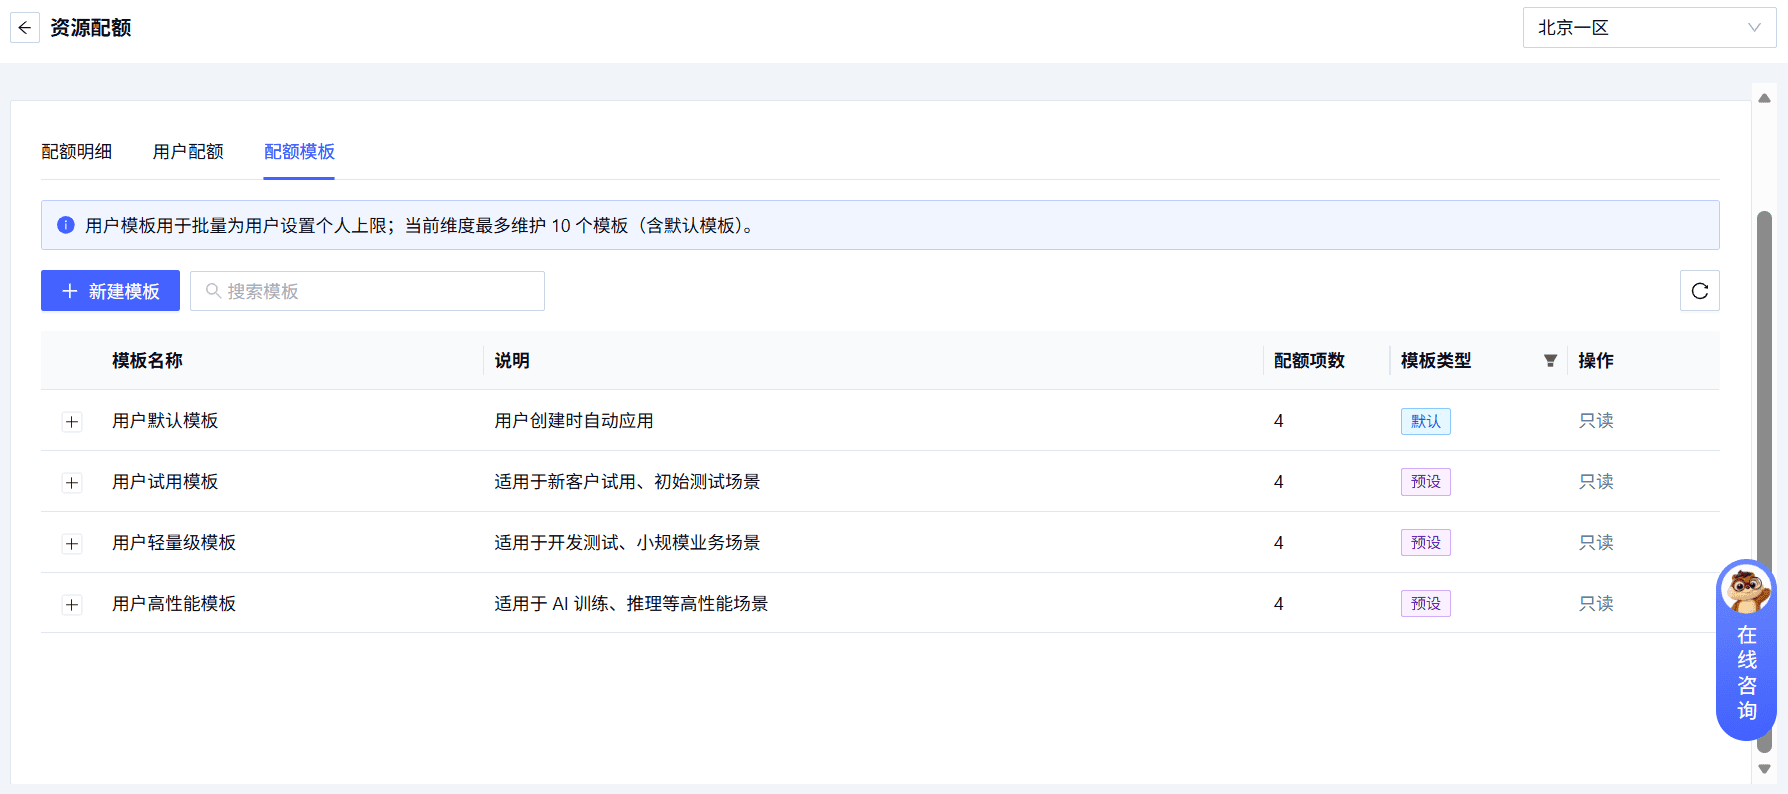This screenshot has width=1788, height=794.
Task: Click the magnifier icon in search box
Action: click(x=213, y=291)
